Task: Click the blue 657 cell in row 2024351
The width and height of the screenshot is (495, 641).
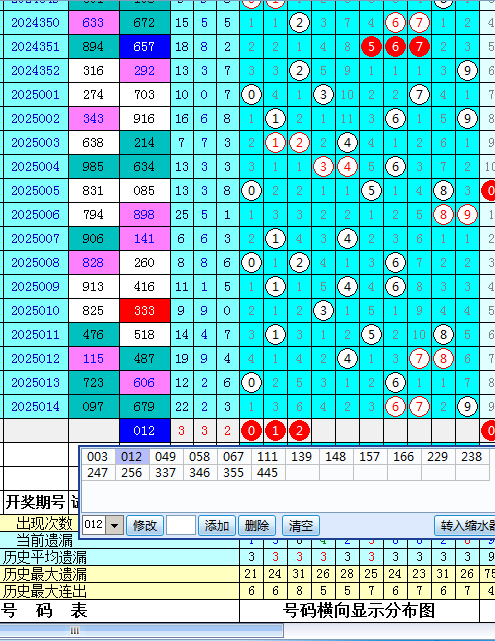Action: (144, 47)
